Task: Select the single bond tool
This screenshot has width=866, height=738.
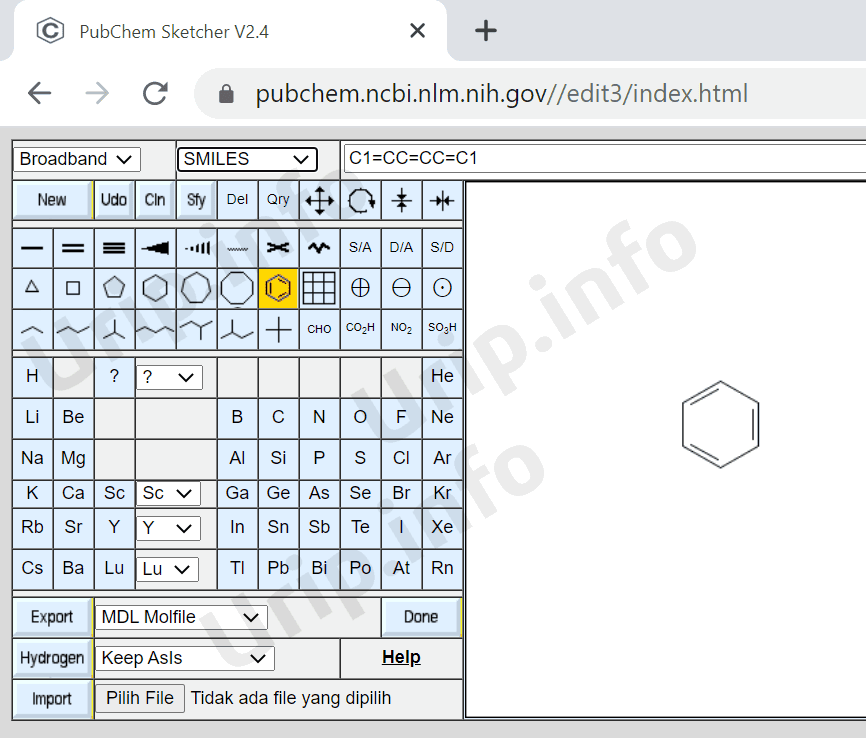Action: click(32, 247)
